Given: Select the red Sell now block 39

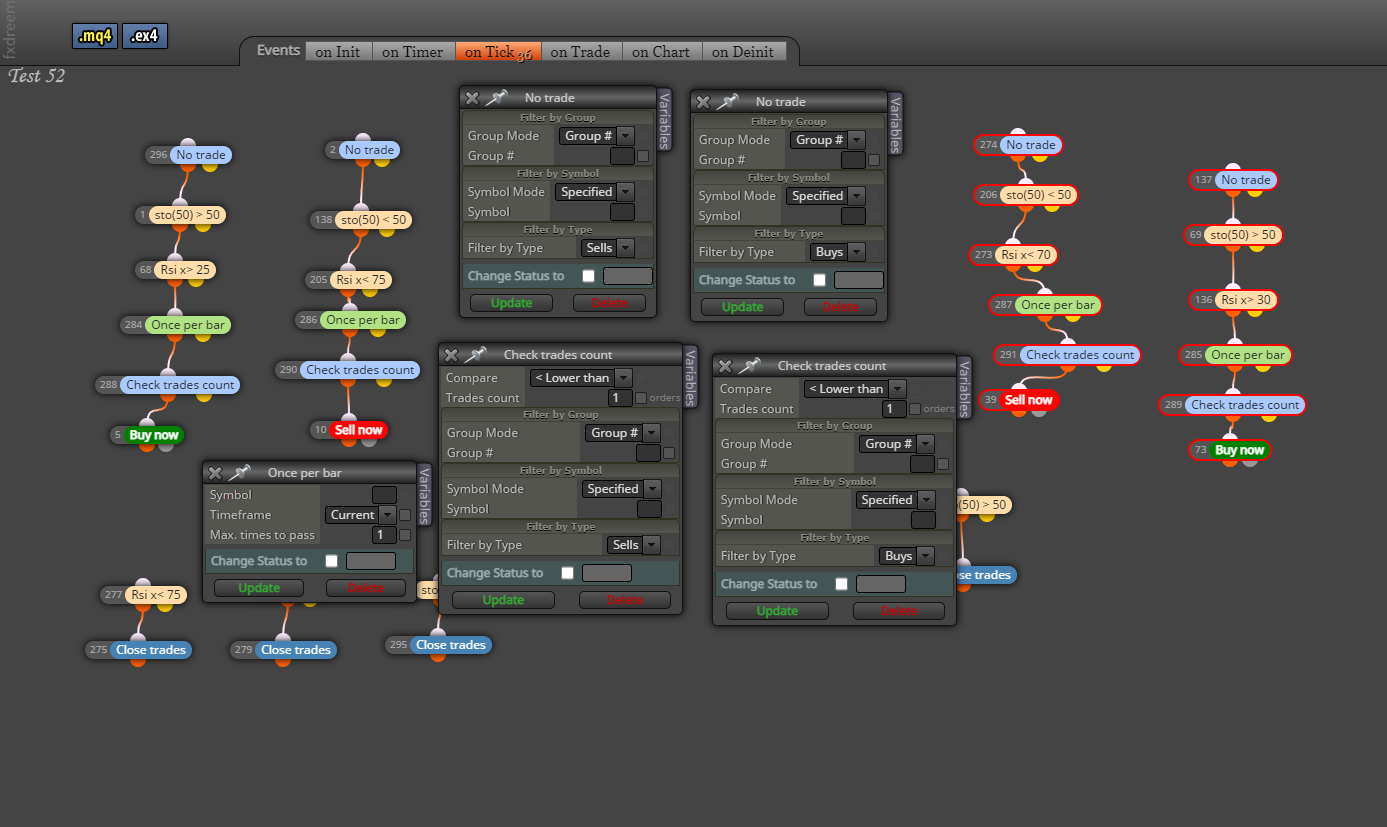Looking at the screenshot, I should (x=1028, y=400).
